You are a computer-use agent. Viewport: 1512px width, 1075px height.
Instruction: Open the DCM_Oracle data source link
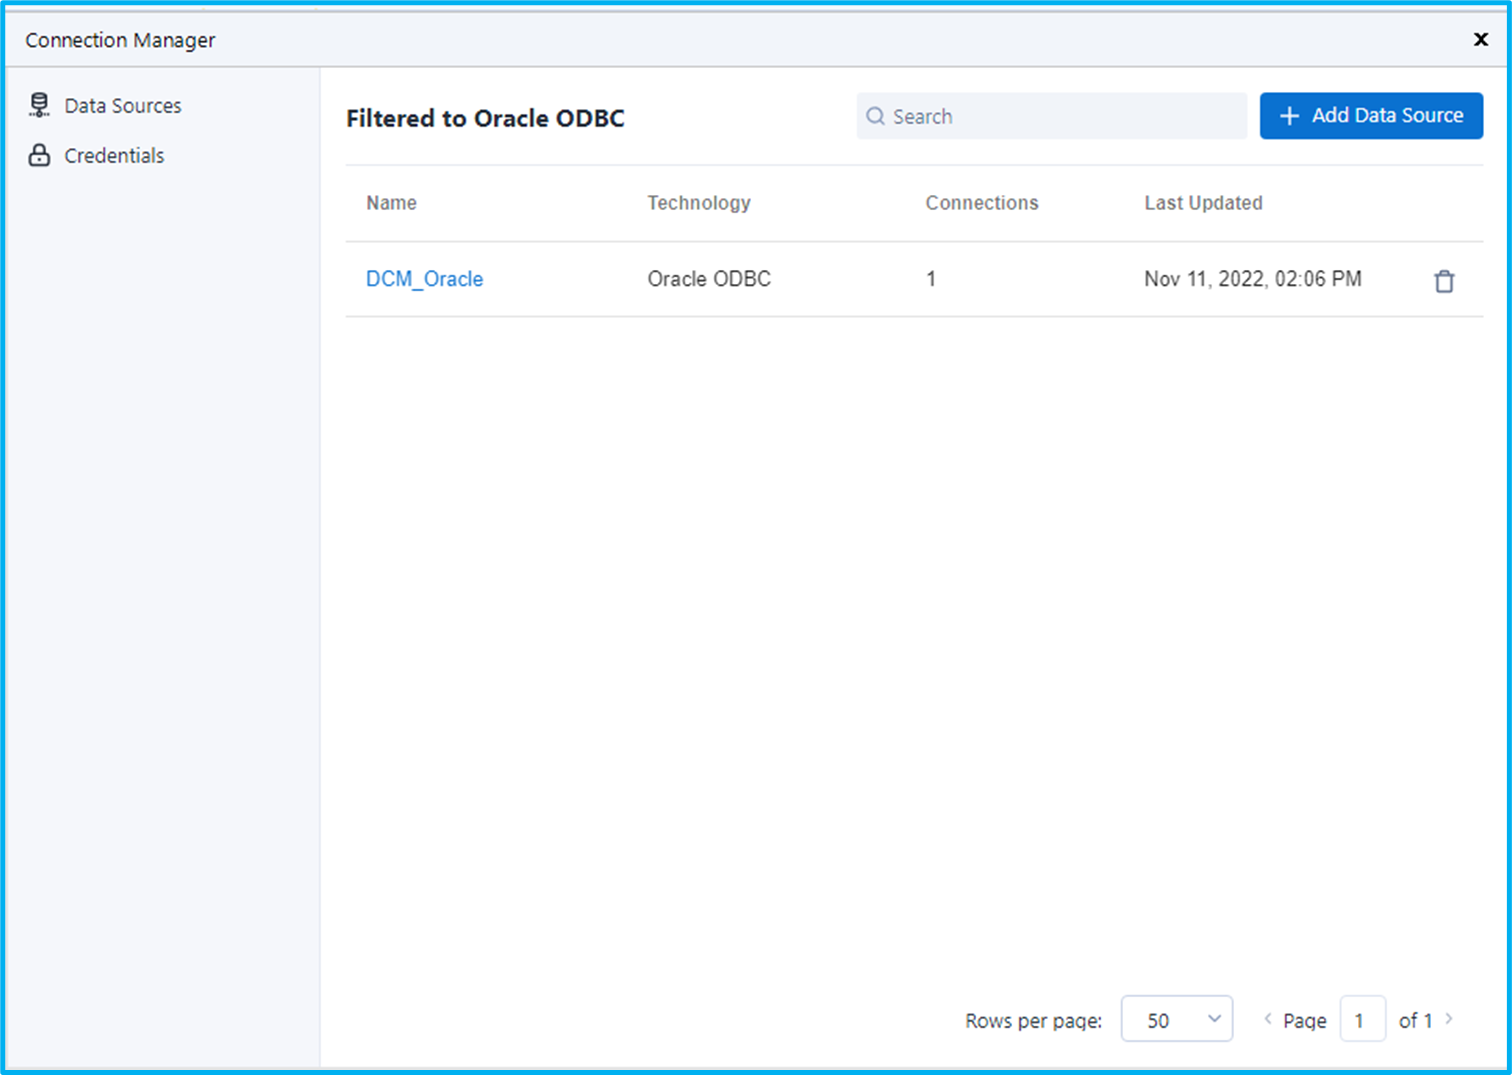coord(424,279)
